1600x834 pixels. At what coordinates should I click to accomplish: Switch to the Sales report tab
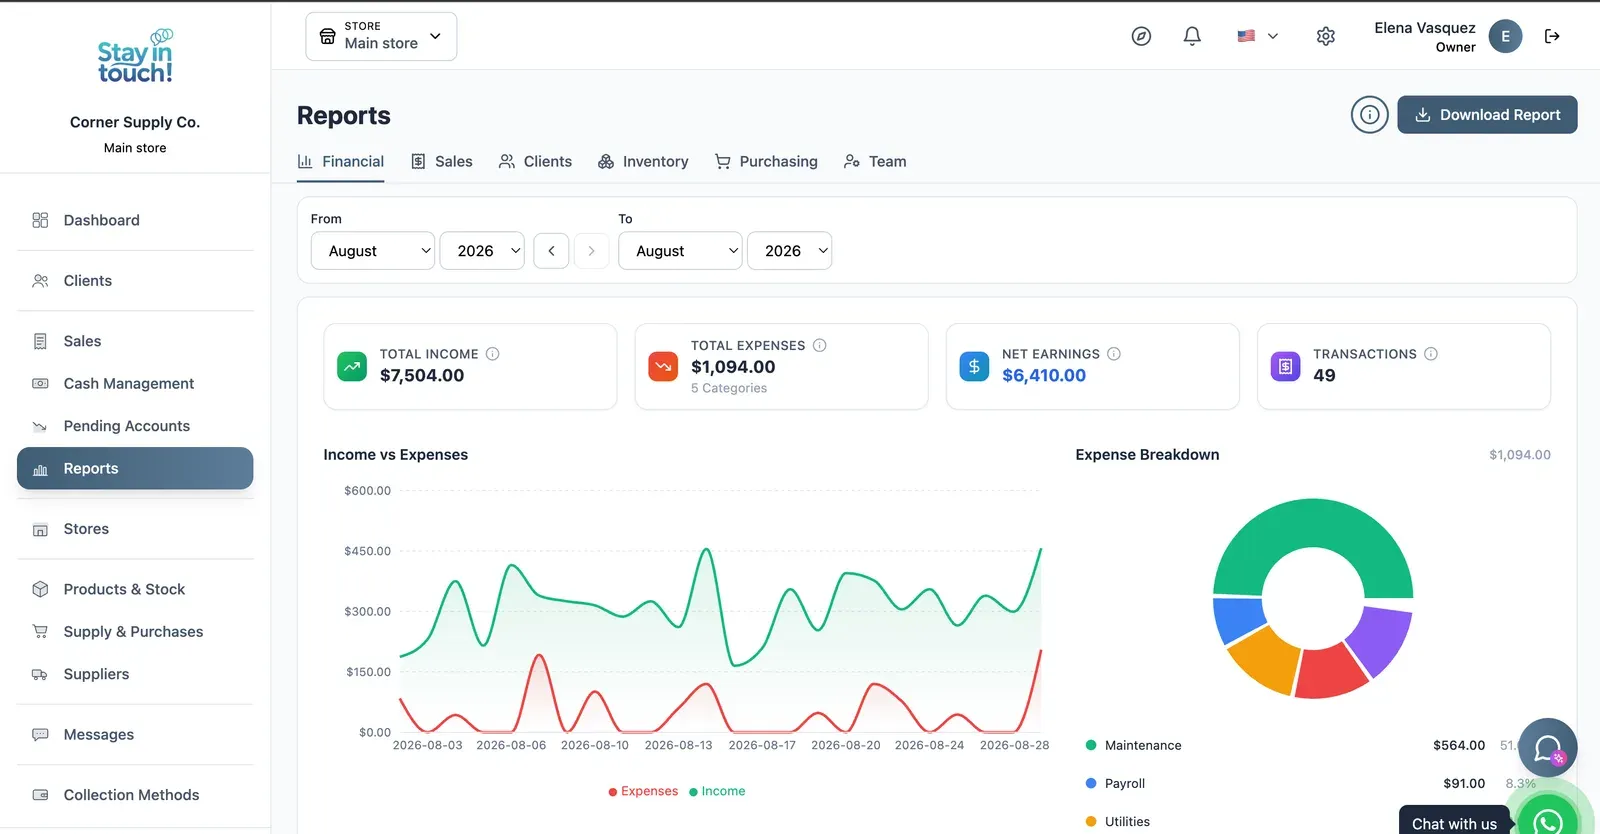pyautogui.click(x=441, y=162)
